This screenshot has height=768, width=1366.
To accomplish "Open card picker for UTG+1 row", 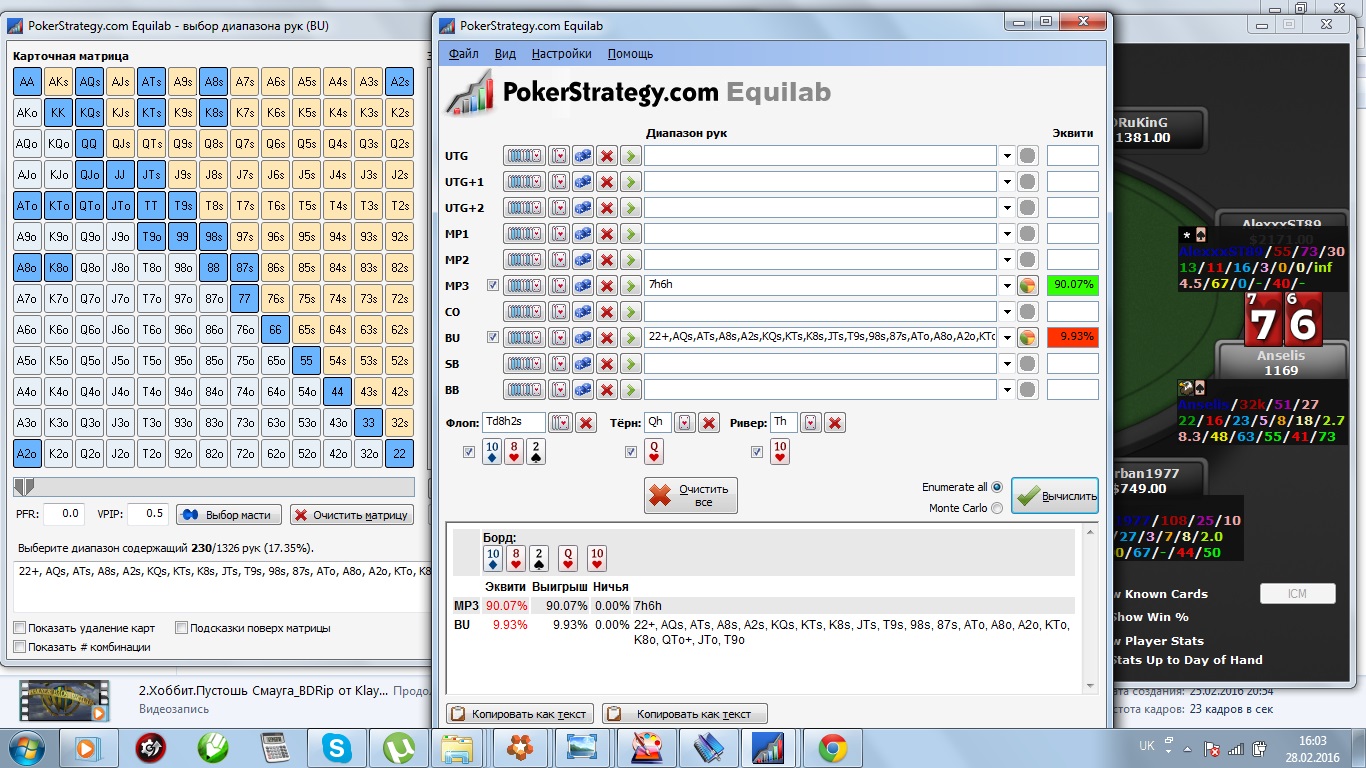I will click(559, 181).
